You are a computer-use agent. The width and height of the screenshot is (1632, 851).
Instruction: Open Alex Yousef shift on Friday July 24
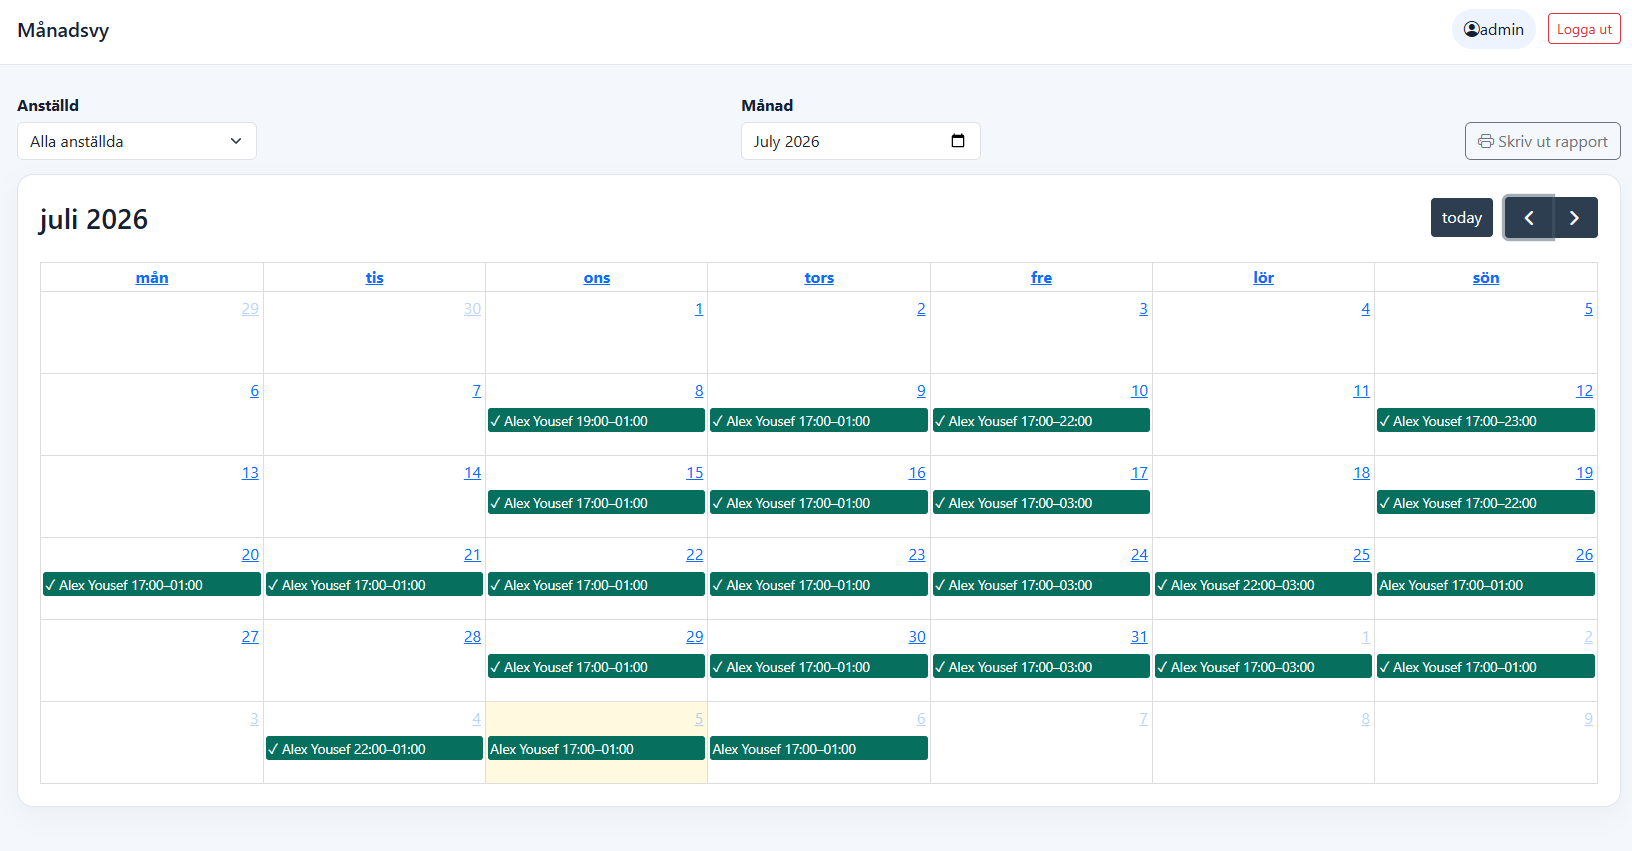[x=1041, y=585]
